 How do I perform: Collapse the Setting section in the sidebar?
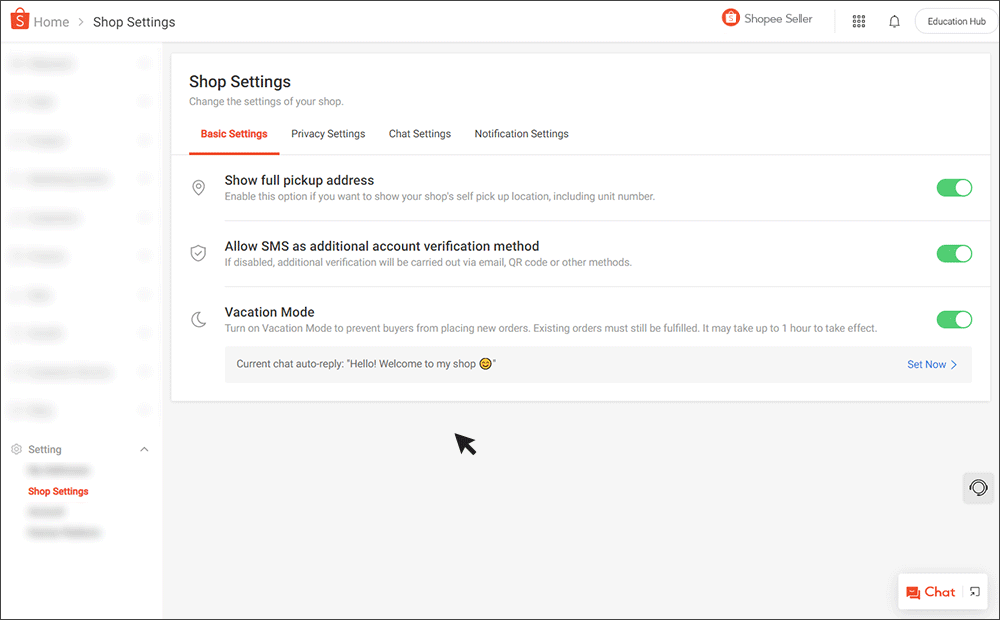click(x=144, y=449)
